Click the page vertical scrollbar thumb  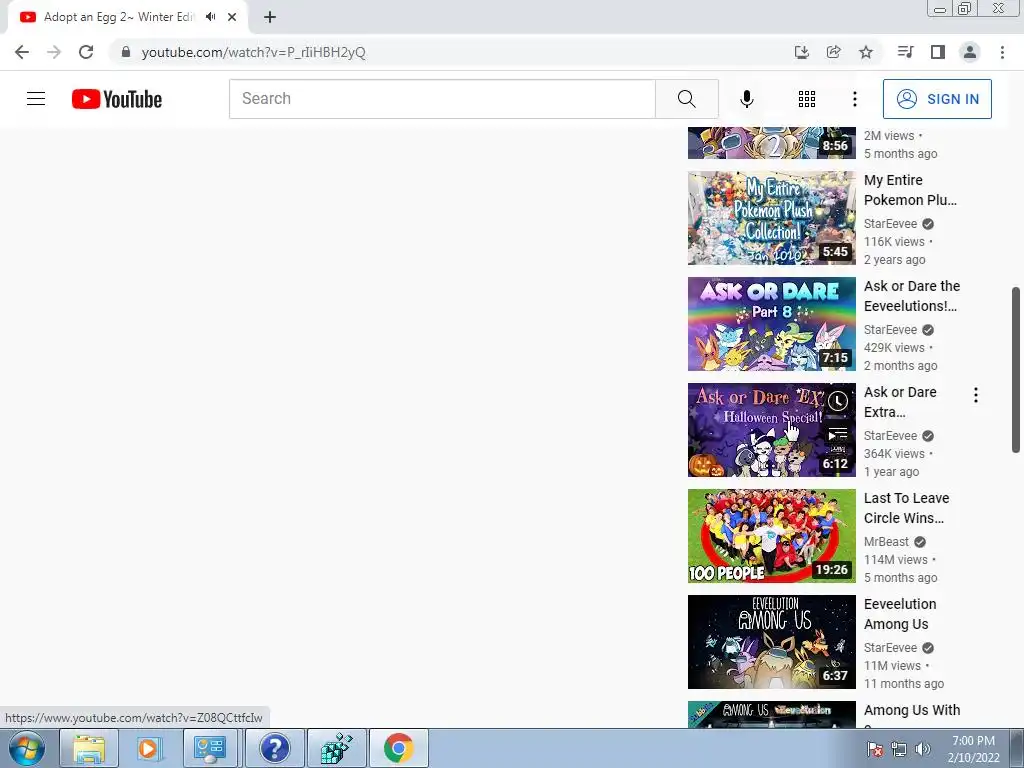(x=1016, y=370)
